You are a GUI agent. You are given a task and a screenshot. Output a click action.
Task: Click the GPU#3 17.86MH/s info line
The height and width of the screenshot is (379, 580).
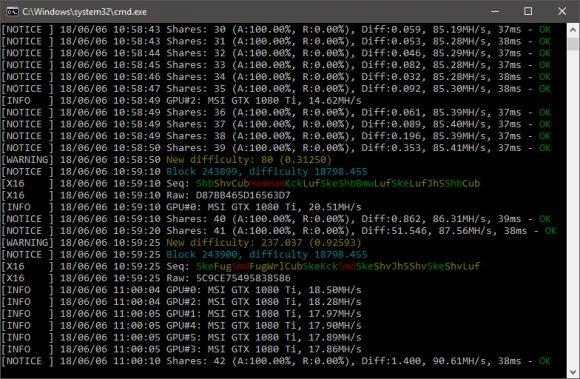click(182, 349)
